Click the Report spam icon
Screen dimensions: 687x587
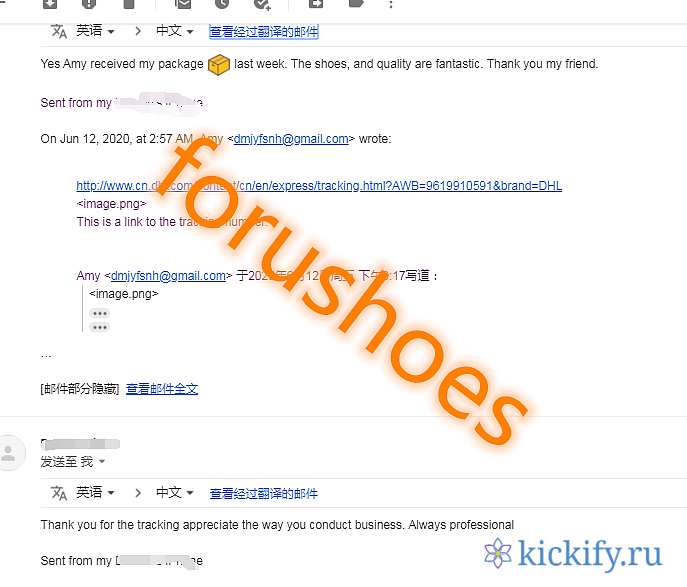[x=89, y=4]
